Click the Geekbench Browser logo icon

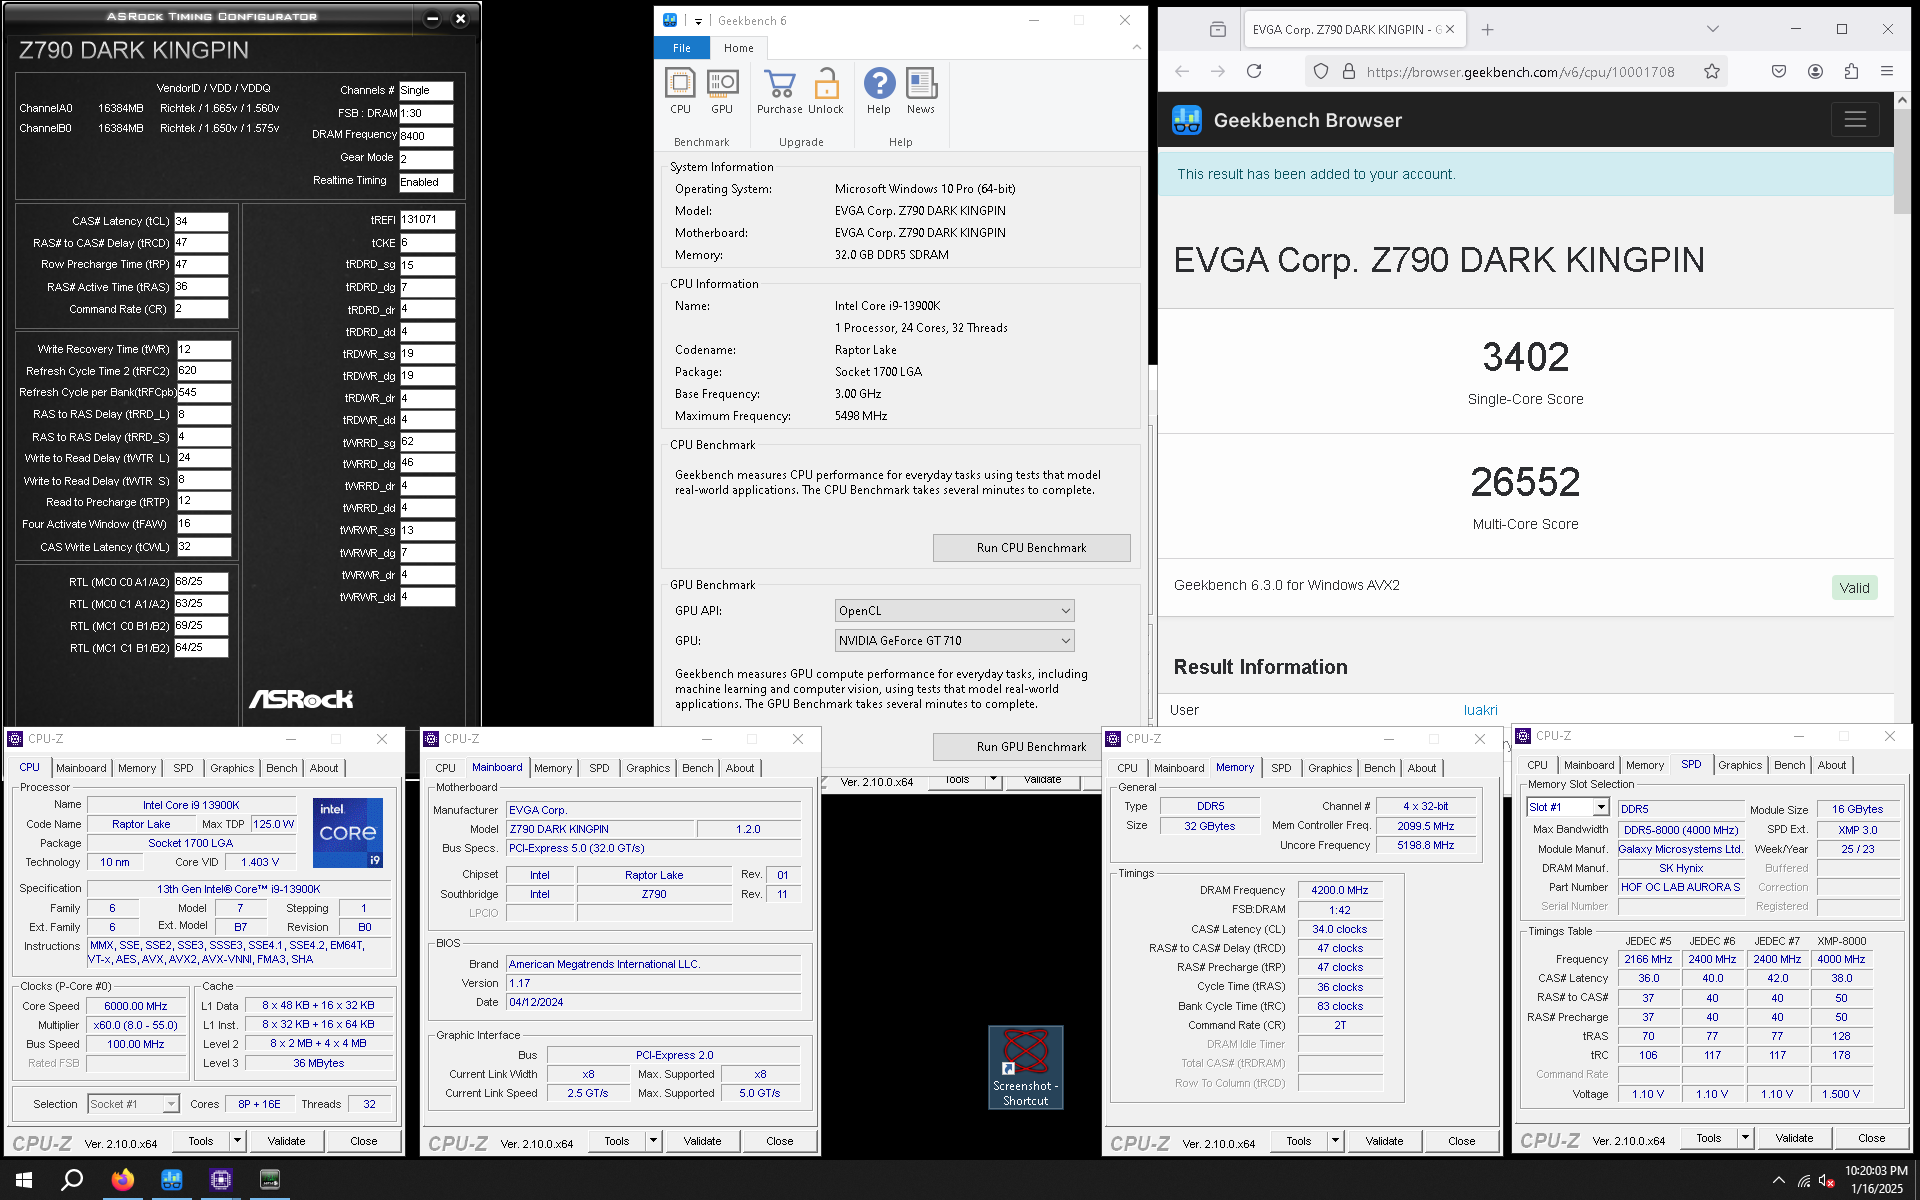1187,120
